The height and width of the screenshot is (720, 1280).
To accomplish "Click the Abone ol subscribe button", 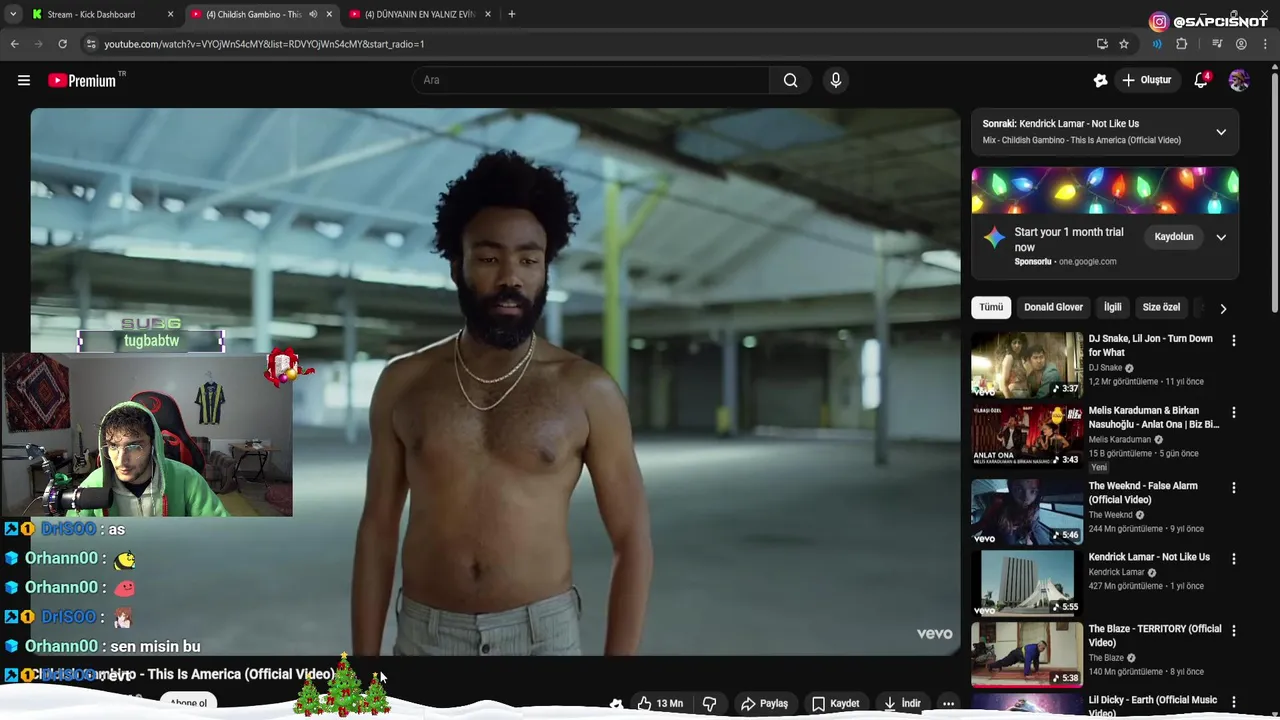I will coord(188,703).
